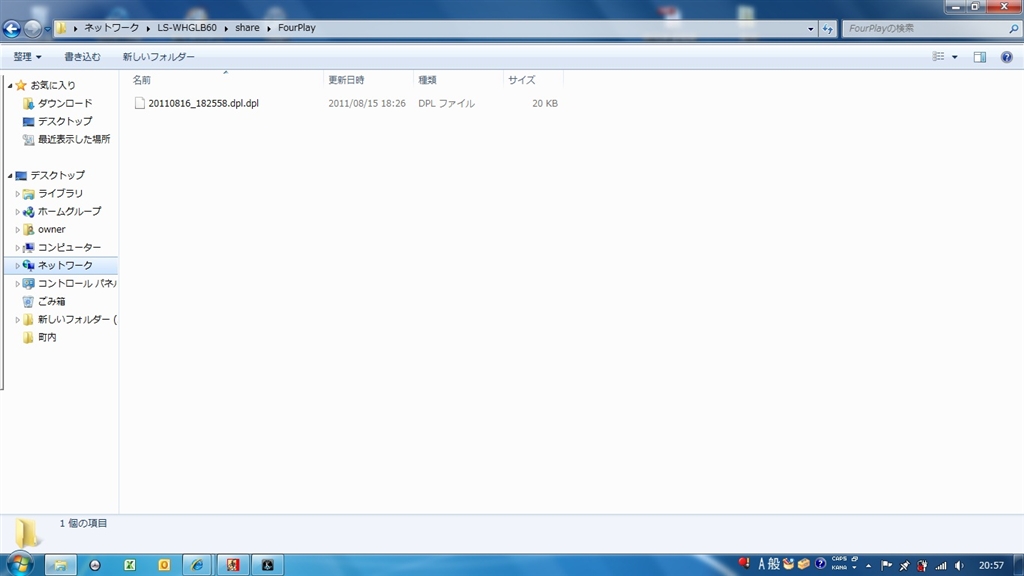Open the 整理 menu

click(27, 57)
